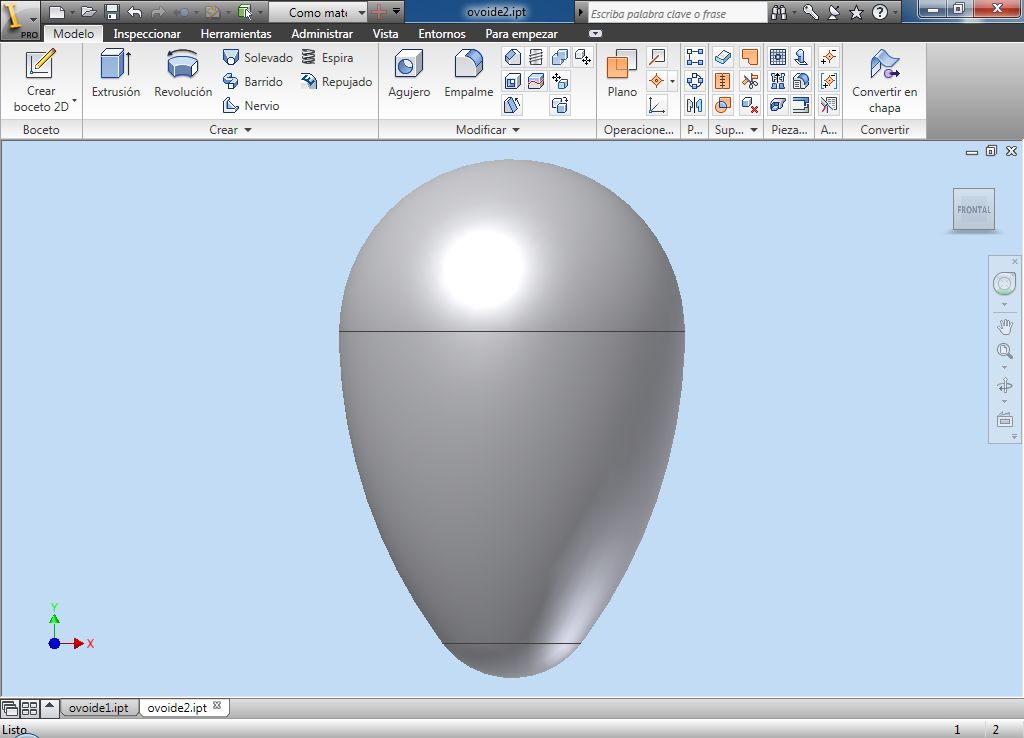
Task: Select the pan hand navigation tool
Action: 1004,326
